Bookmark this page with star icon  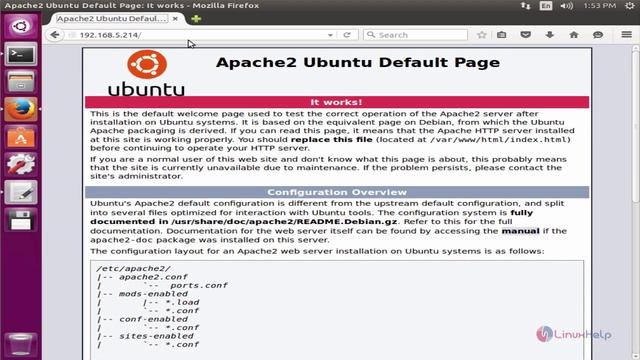(482, 35)
